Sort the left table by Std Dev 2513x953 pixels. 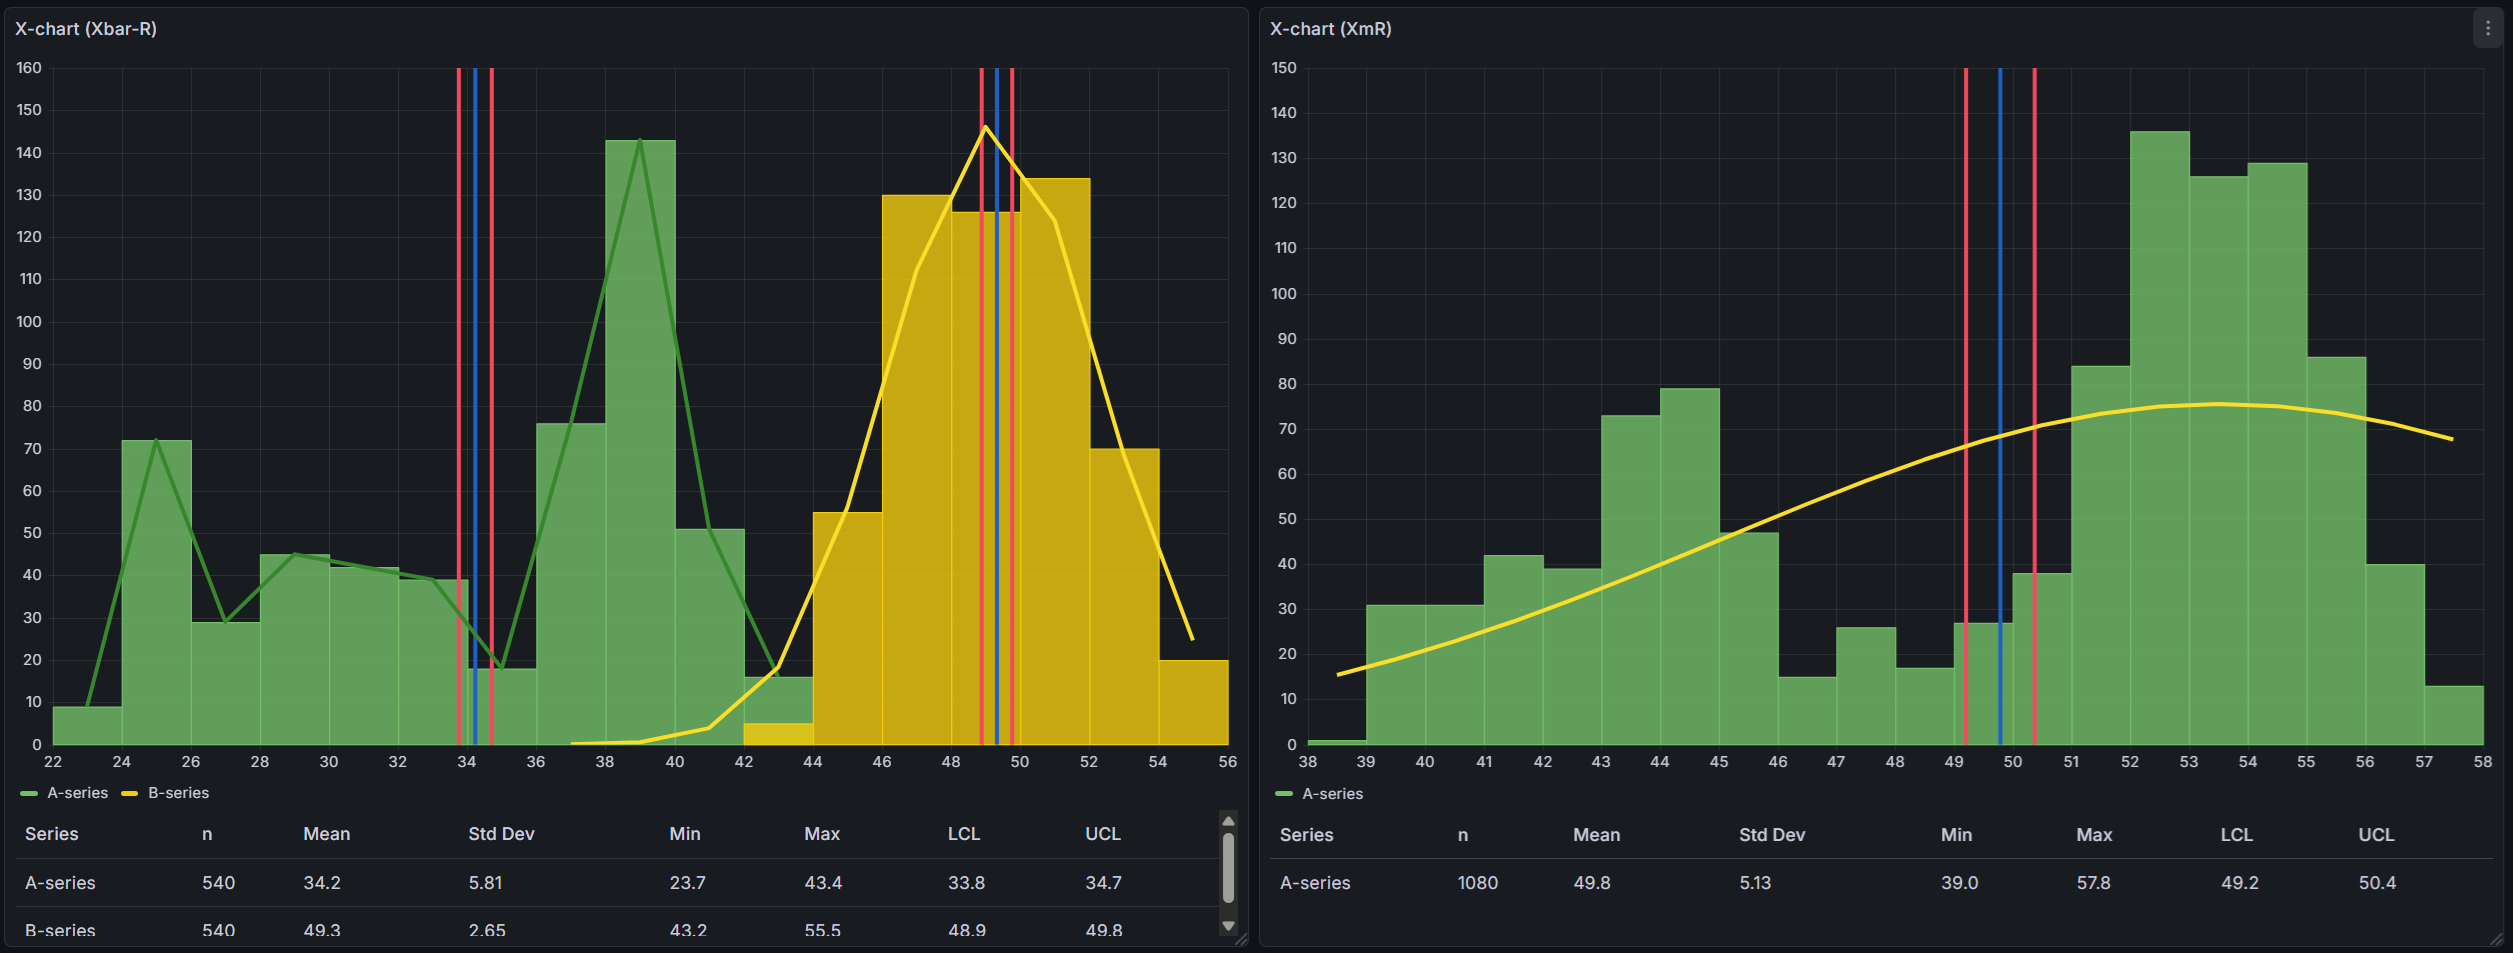click(502, 834)
